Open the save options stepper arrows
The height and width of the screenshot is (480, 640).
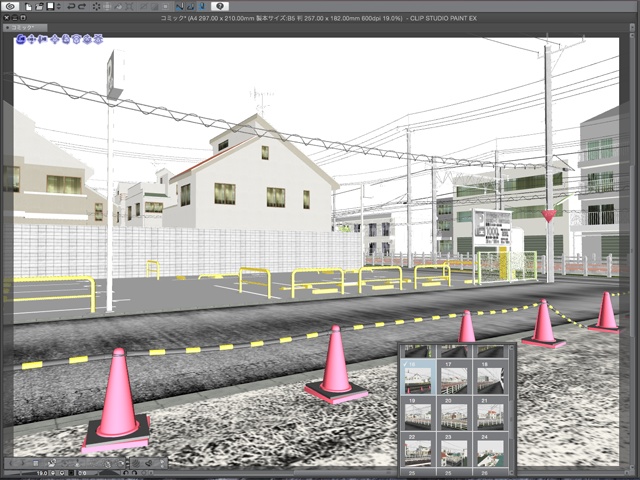coord(59,7)
